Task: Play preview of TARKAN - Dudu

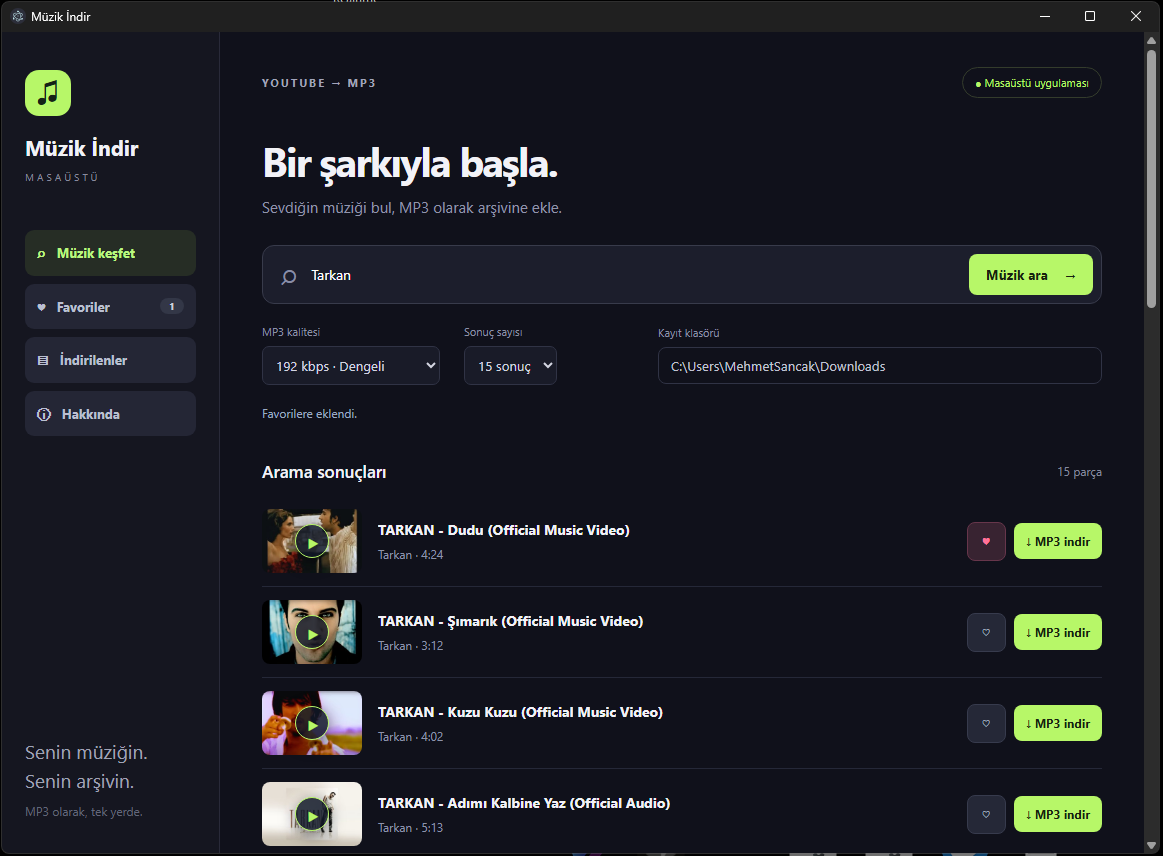Action: click(312, 543)
